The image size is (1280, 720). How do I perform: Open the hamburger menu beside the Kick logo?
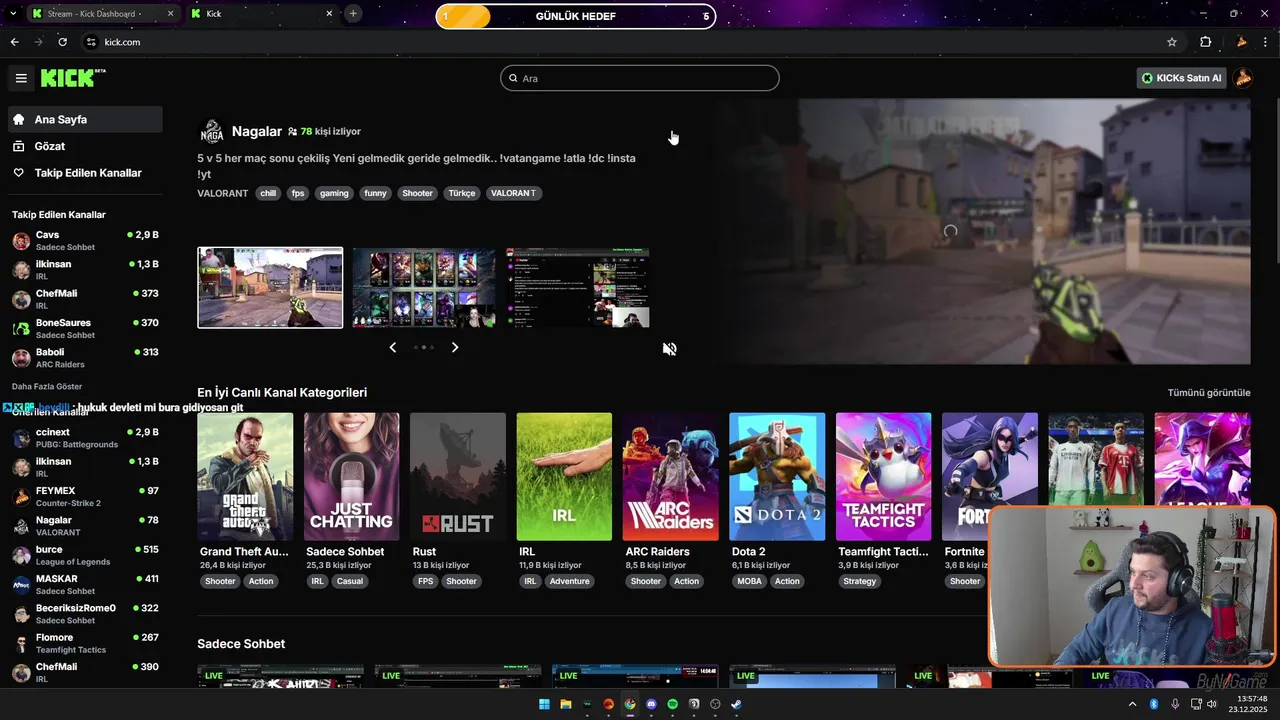point(21,78)
